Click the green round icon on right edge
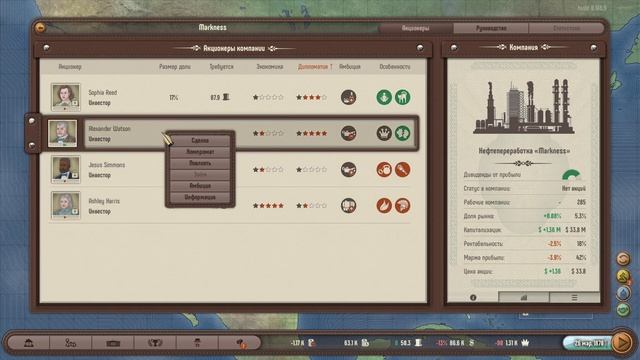 tap(623, 310)
